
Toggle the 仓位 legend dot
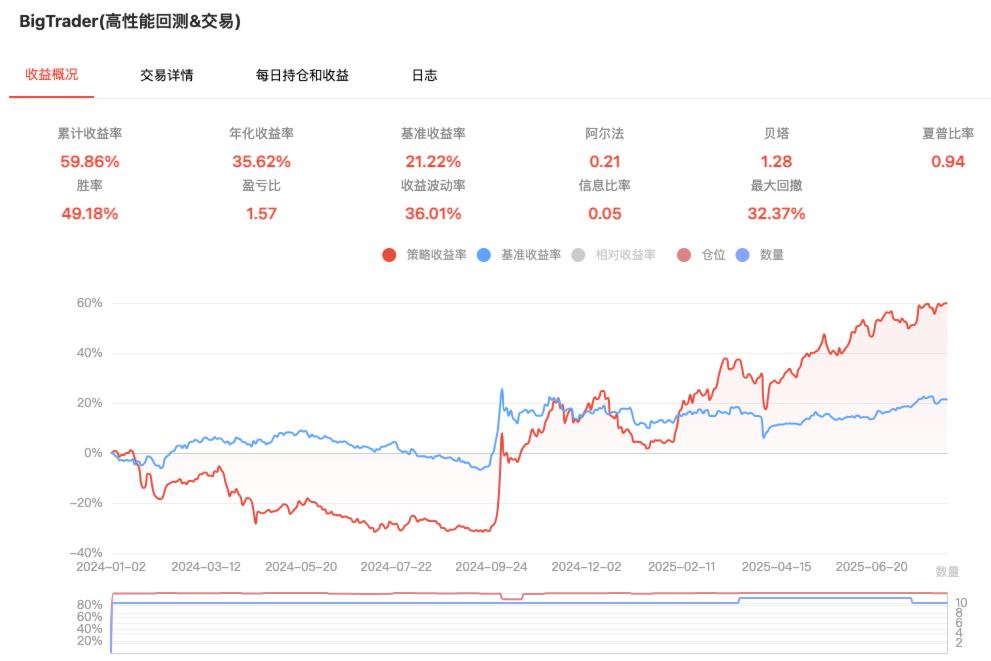[x=685, y=255]
